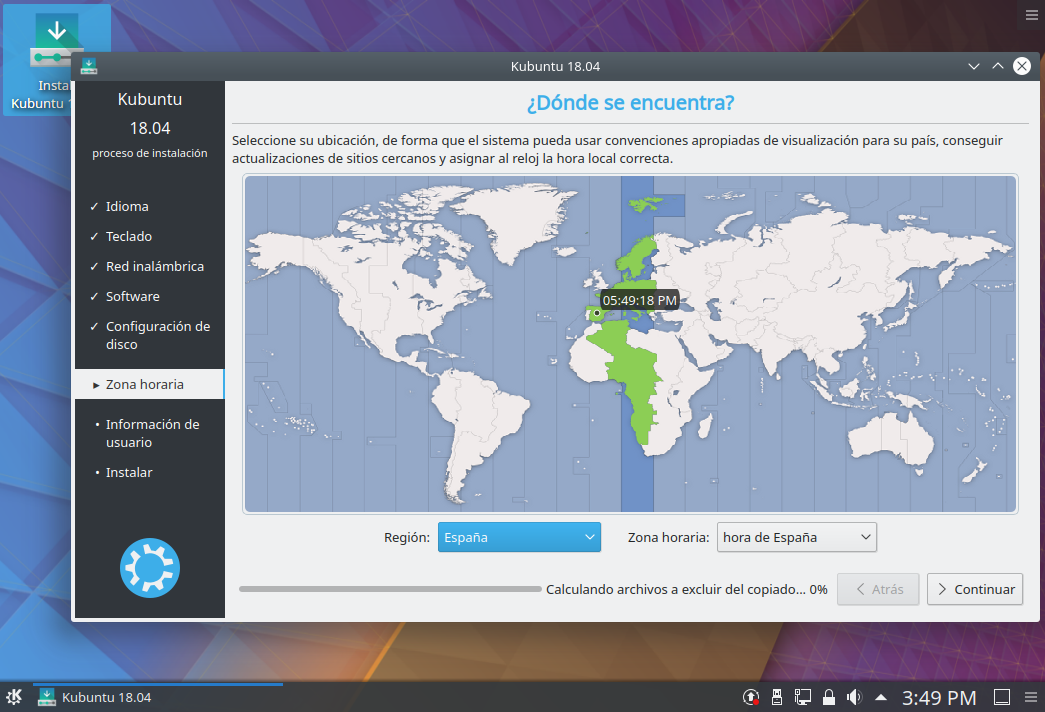Screen dimensions: 1045x712
Task: Open the desktop toolbox menu at top right
Action: click(x=1031, y=15)
